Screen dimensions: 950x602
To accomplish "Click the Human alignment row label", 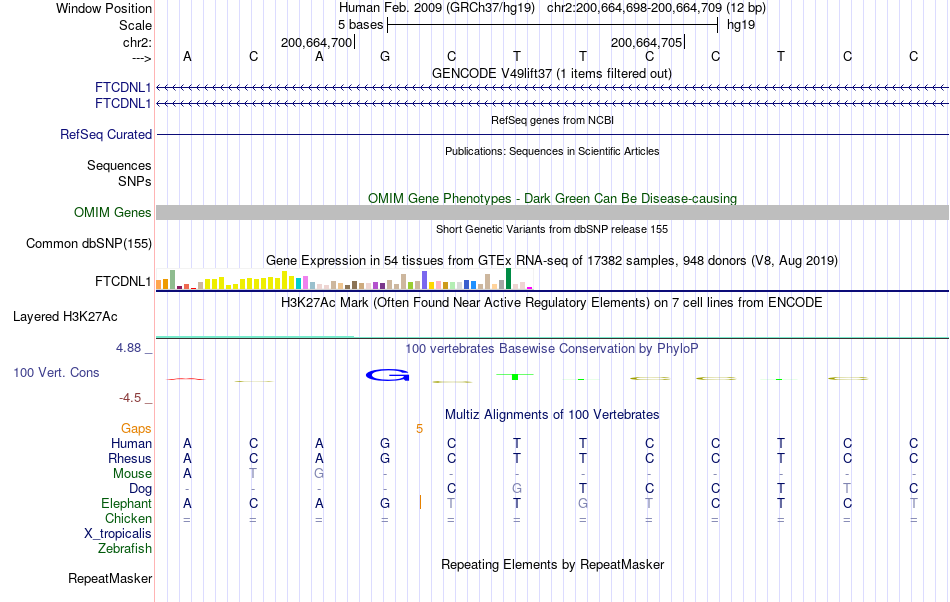I will (131, 443).
